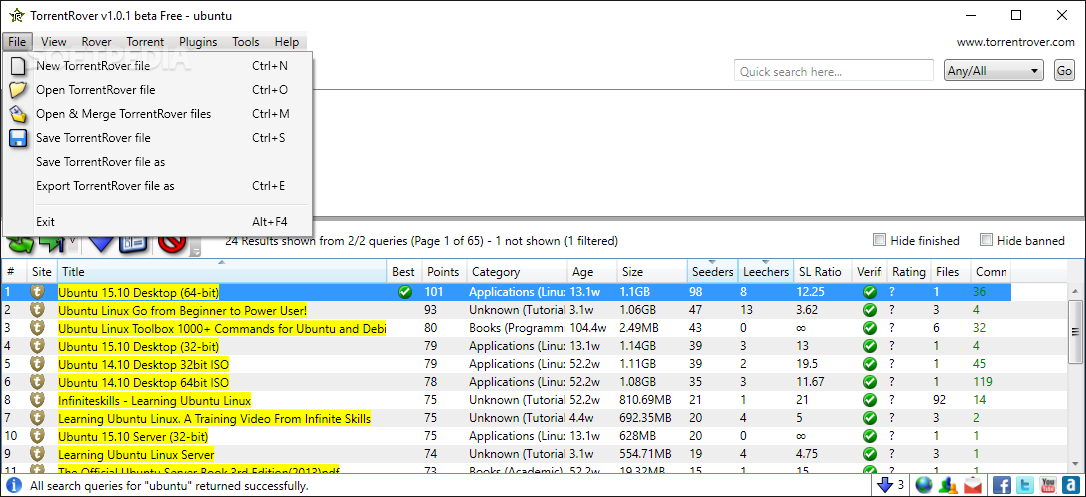Click the blue download arrow status icon
The width and height of the screenshot is (1086, 497).
[884, 485]
